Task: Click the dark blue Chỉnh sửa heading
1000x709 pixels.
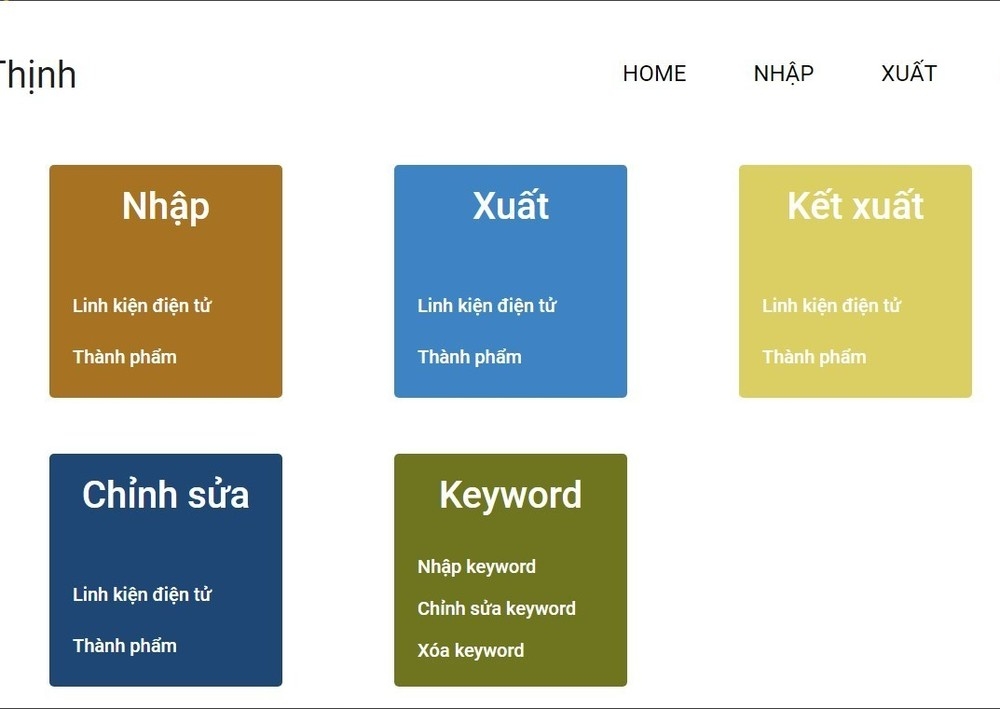Action: pyautogui.click(x=166, y=494)
